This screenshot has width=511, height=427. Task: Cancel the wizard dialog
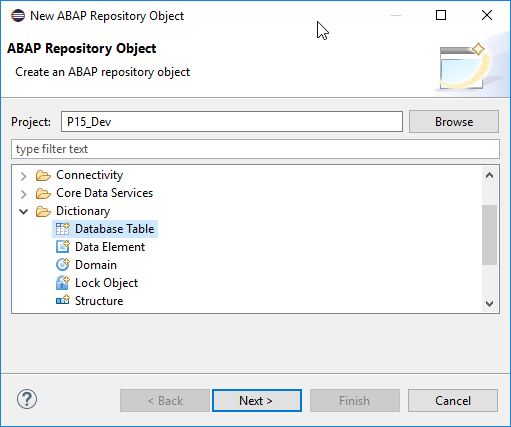(x=453, y=401)
